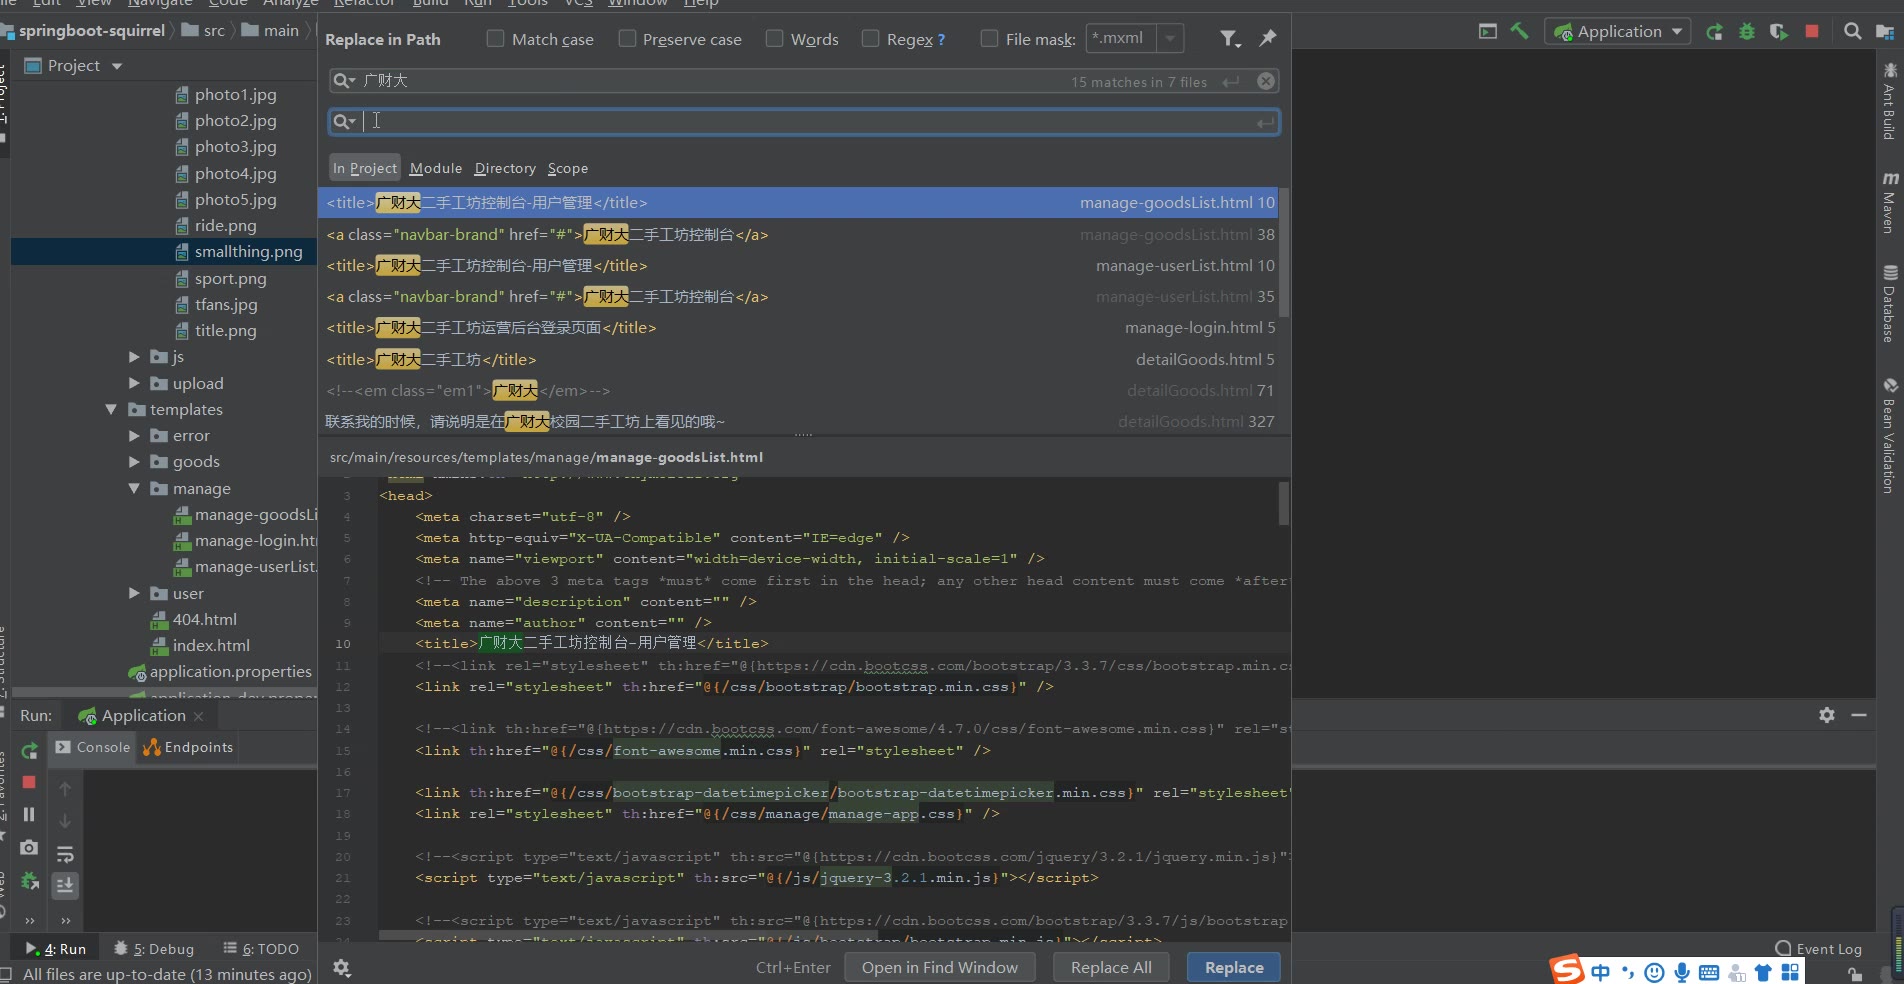Image resolution: width=1904 pixels, height=984 pixels.
Task: Open the Maven side panel
Action: tap(1889, 202)
